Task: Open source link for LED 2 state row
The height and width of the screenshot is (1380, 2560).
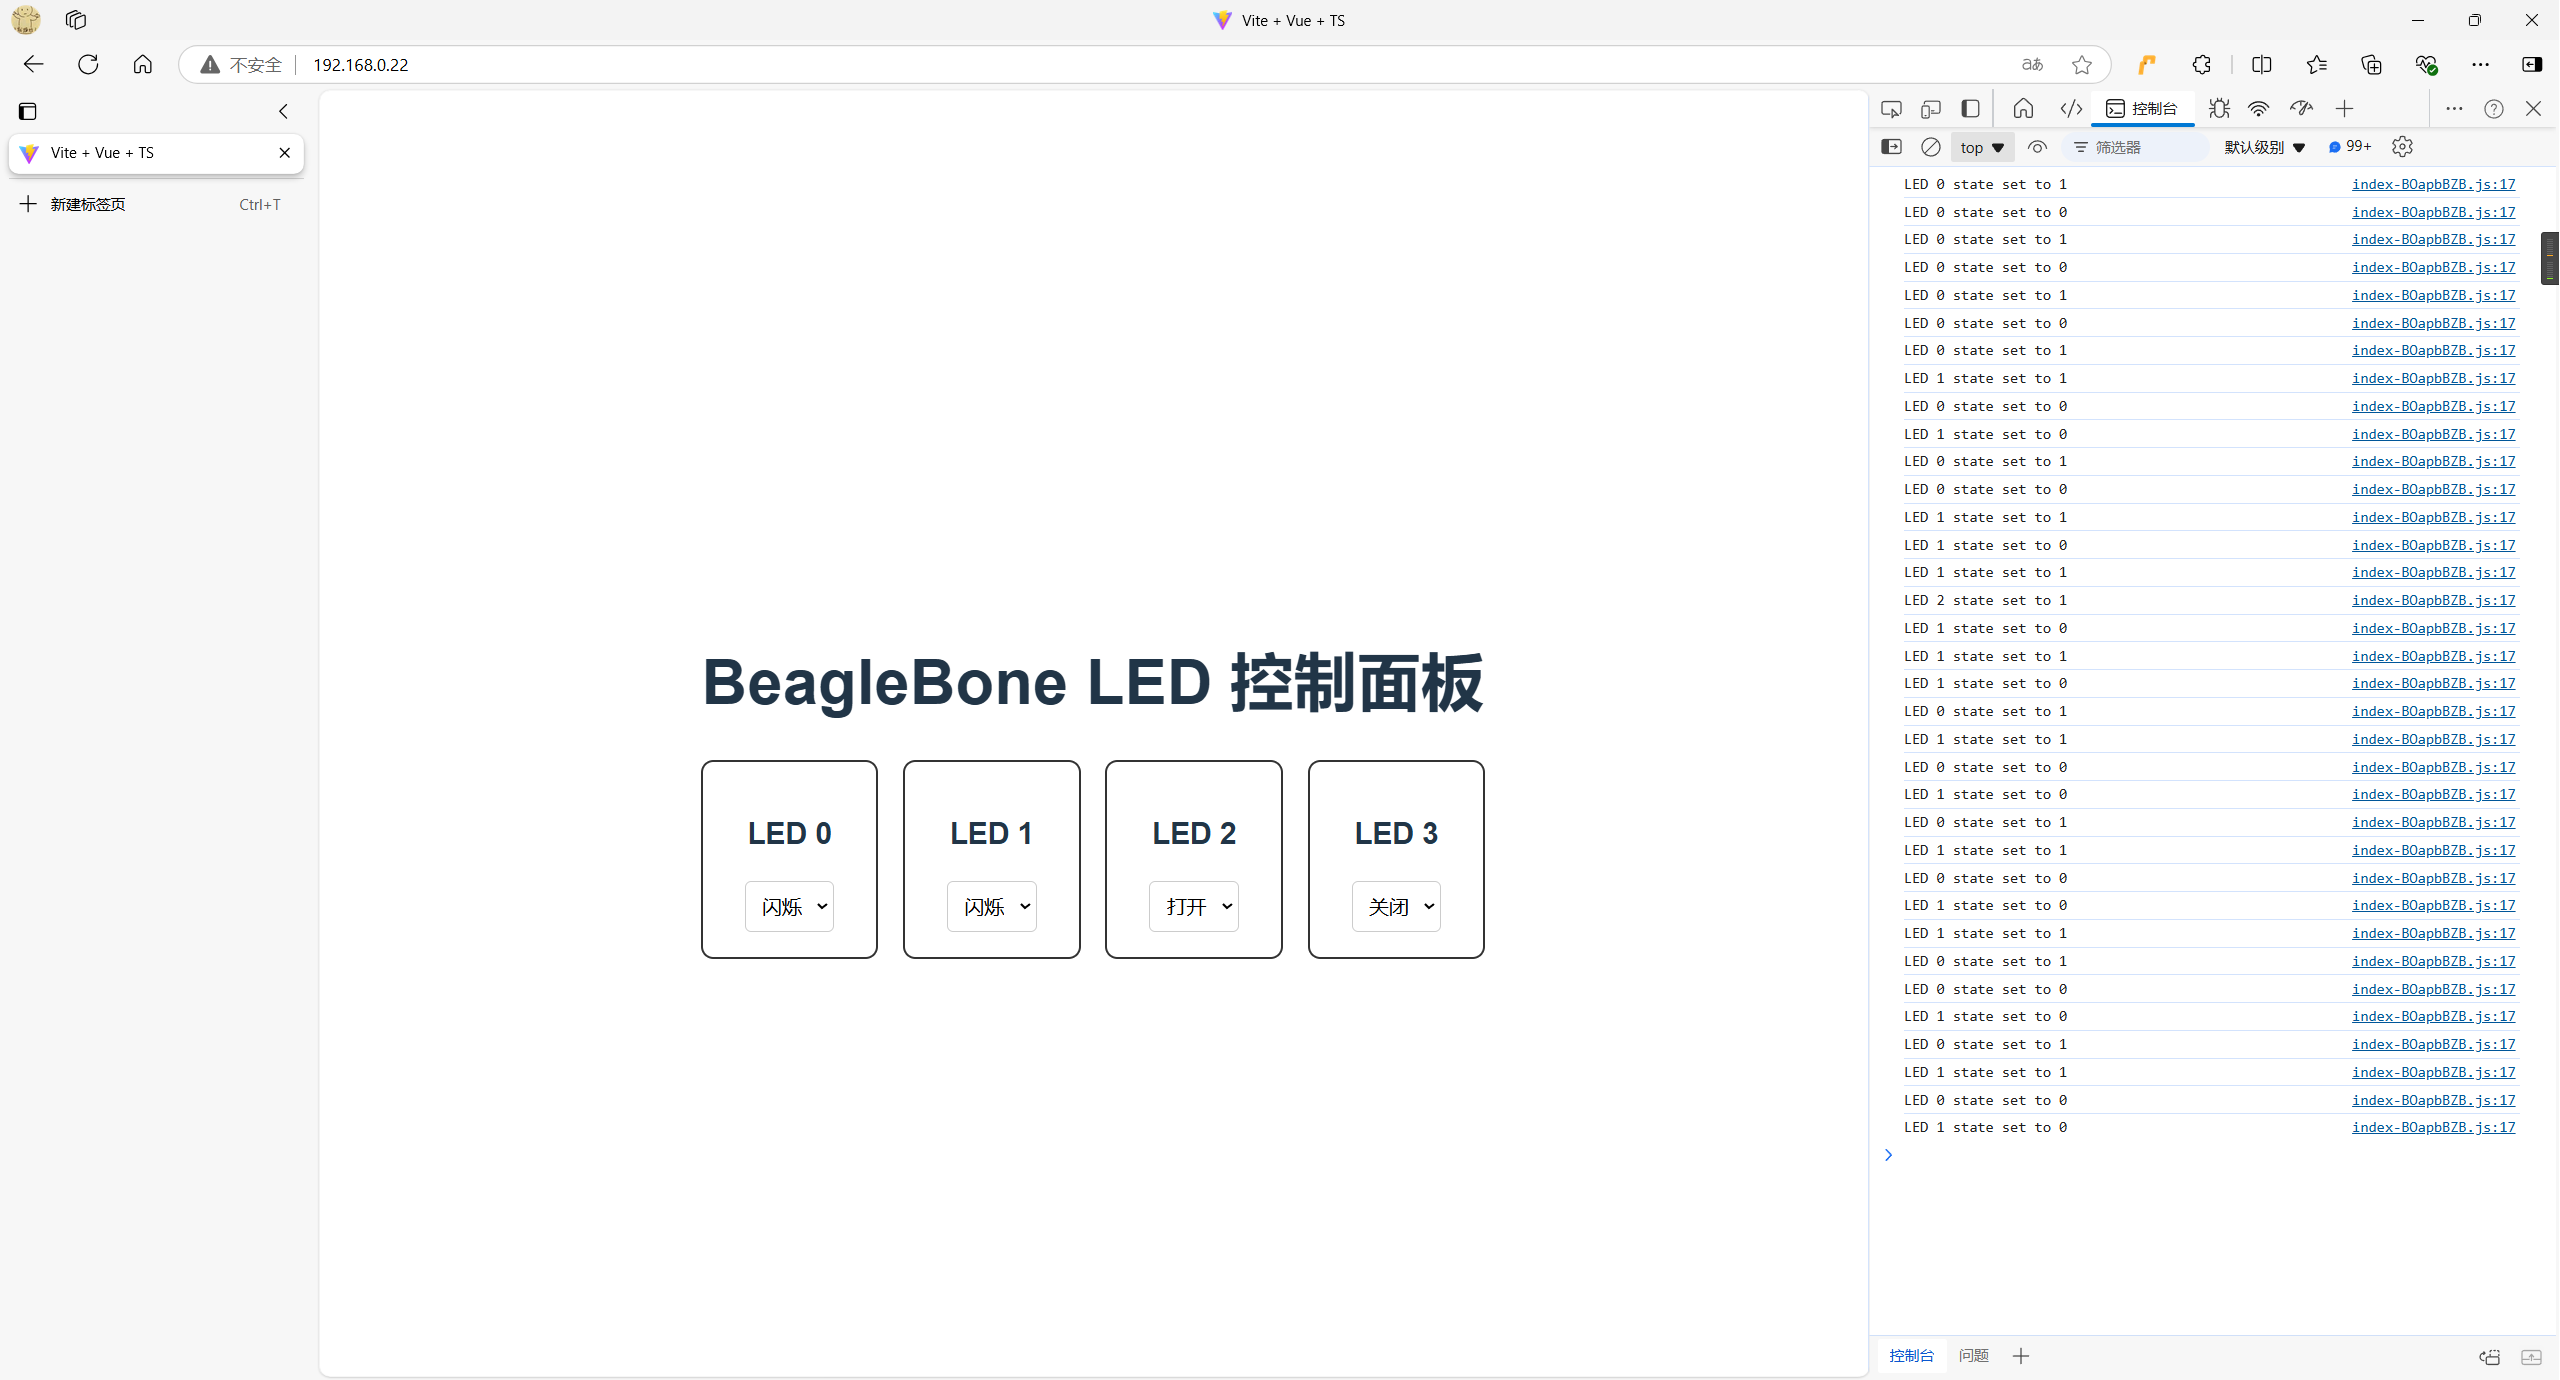Action: pos(2433,601)
